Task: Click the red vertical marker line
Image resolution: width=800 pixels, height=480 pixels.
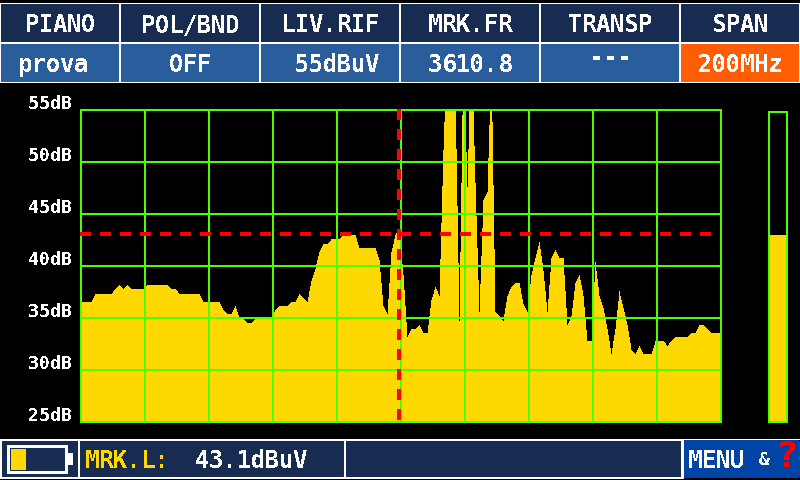Action: click(x=399, y=266)
